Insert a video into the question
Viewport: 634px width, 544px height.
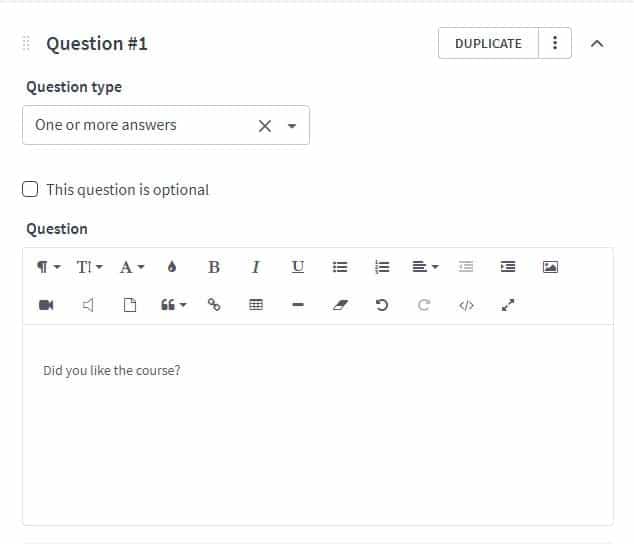pos(46,305)
